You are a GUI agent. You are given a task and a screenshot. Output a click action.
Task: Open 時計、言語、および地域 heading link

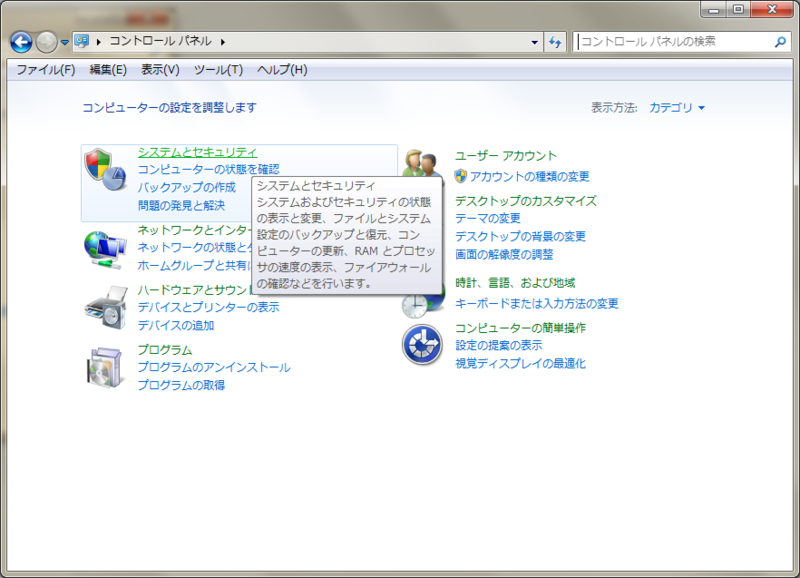click(x=515, y=283)
